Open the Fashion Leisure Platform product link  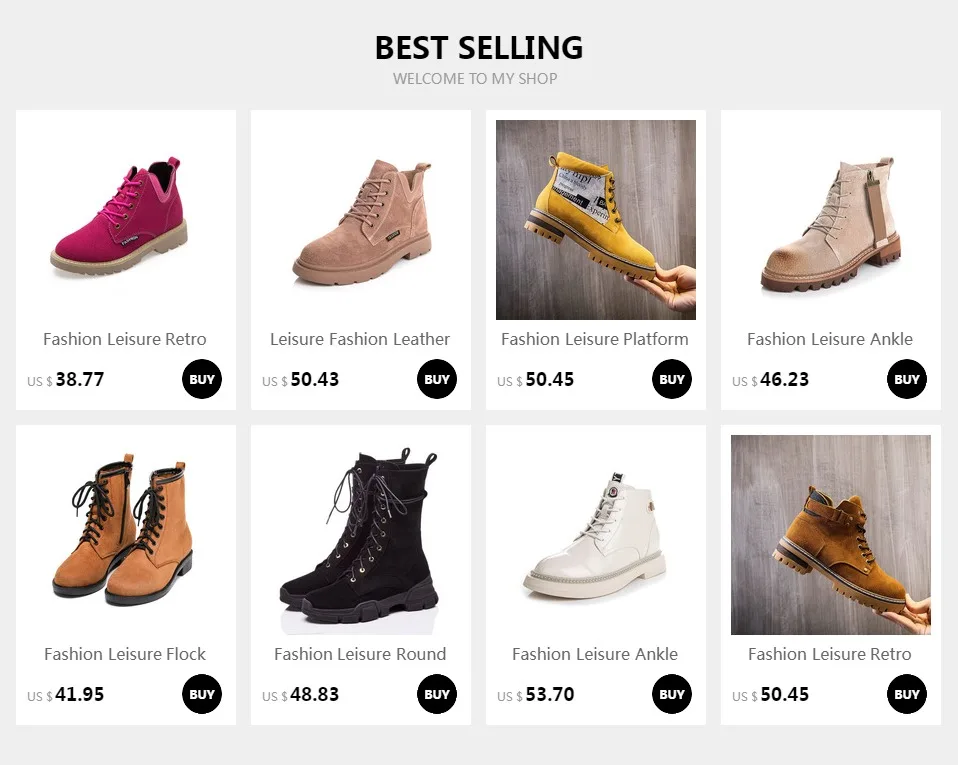595,339
